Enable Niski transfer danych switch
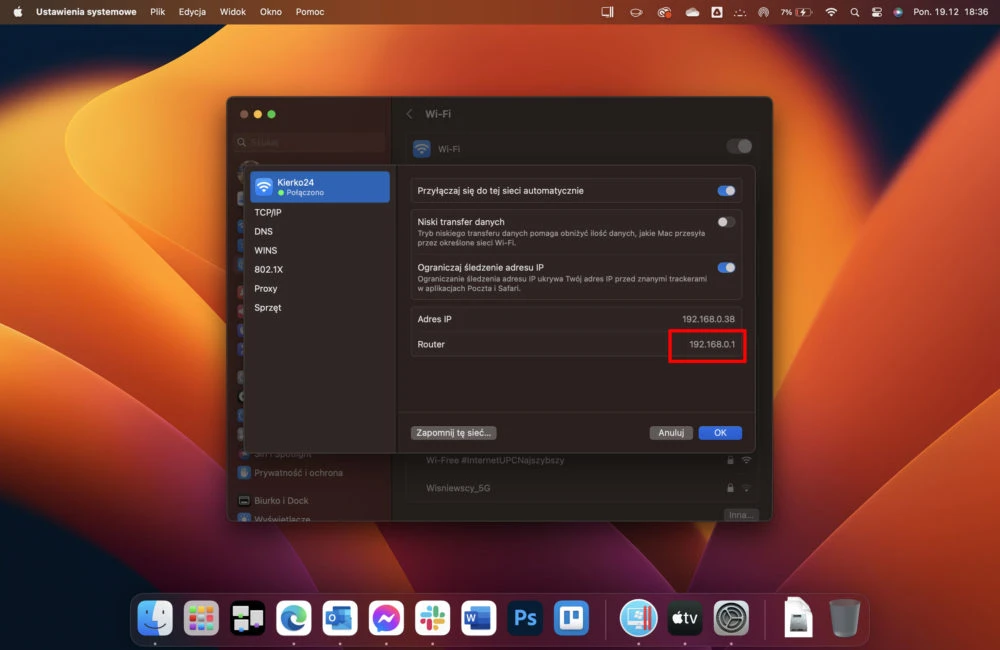1000x650 pixels. [726, 222]
